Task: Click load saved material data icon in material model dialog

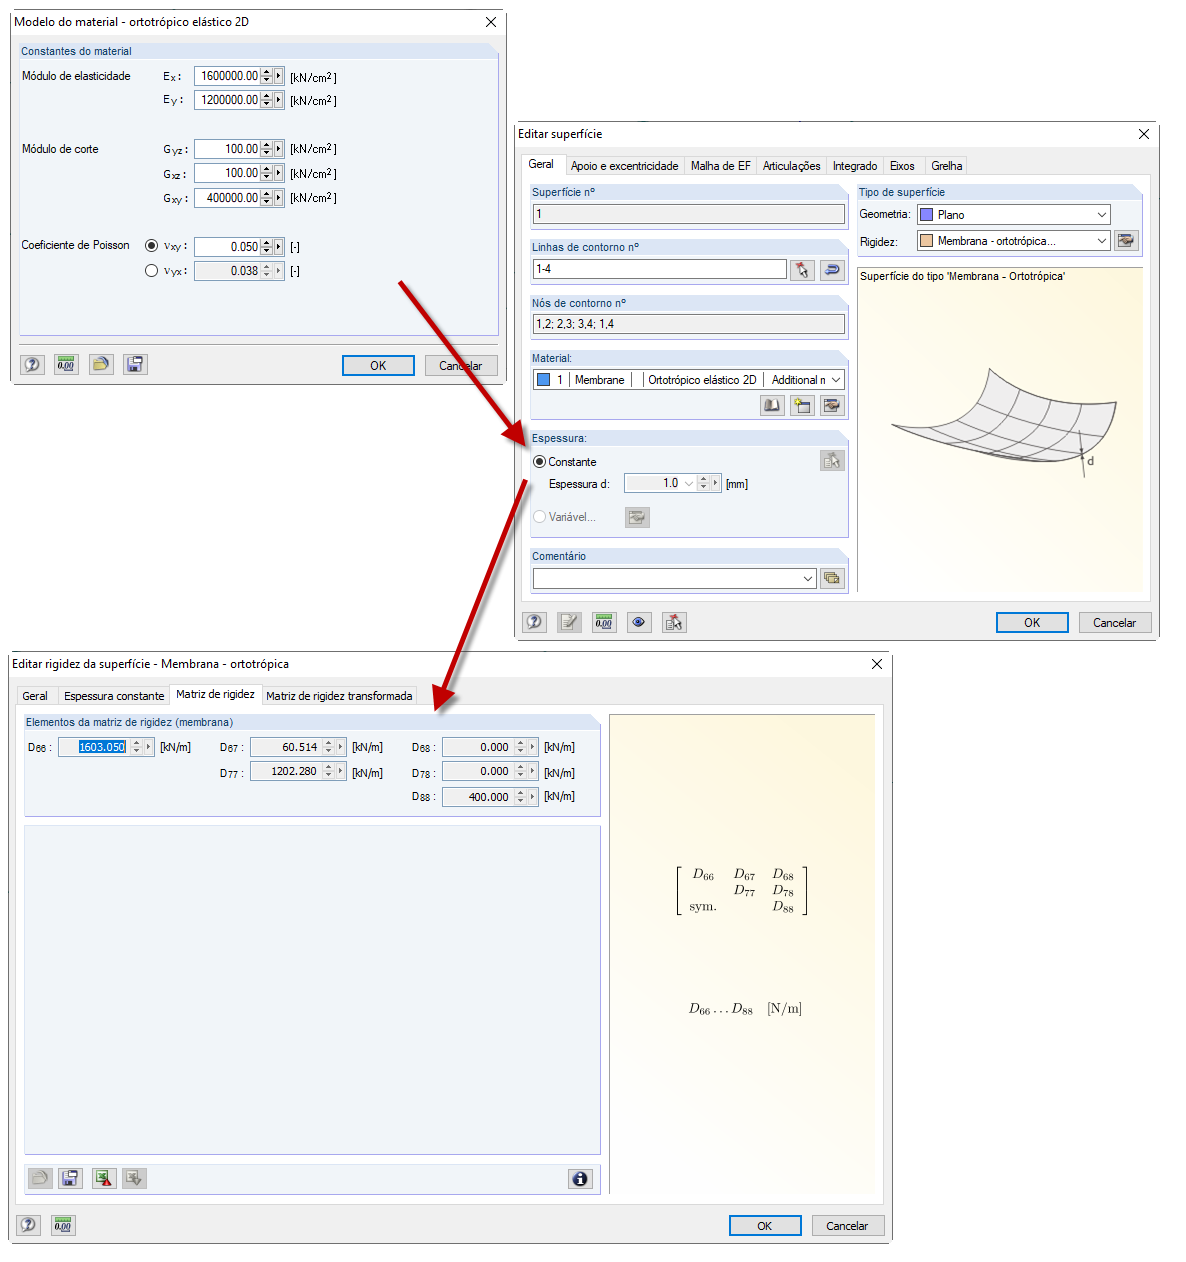Action: pos(101,365)
